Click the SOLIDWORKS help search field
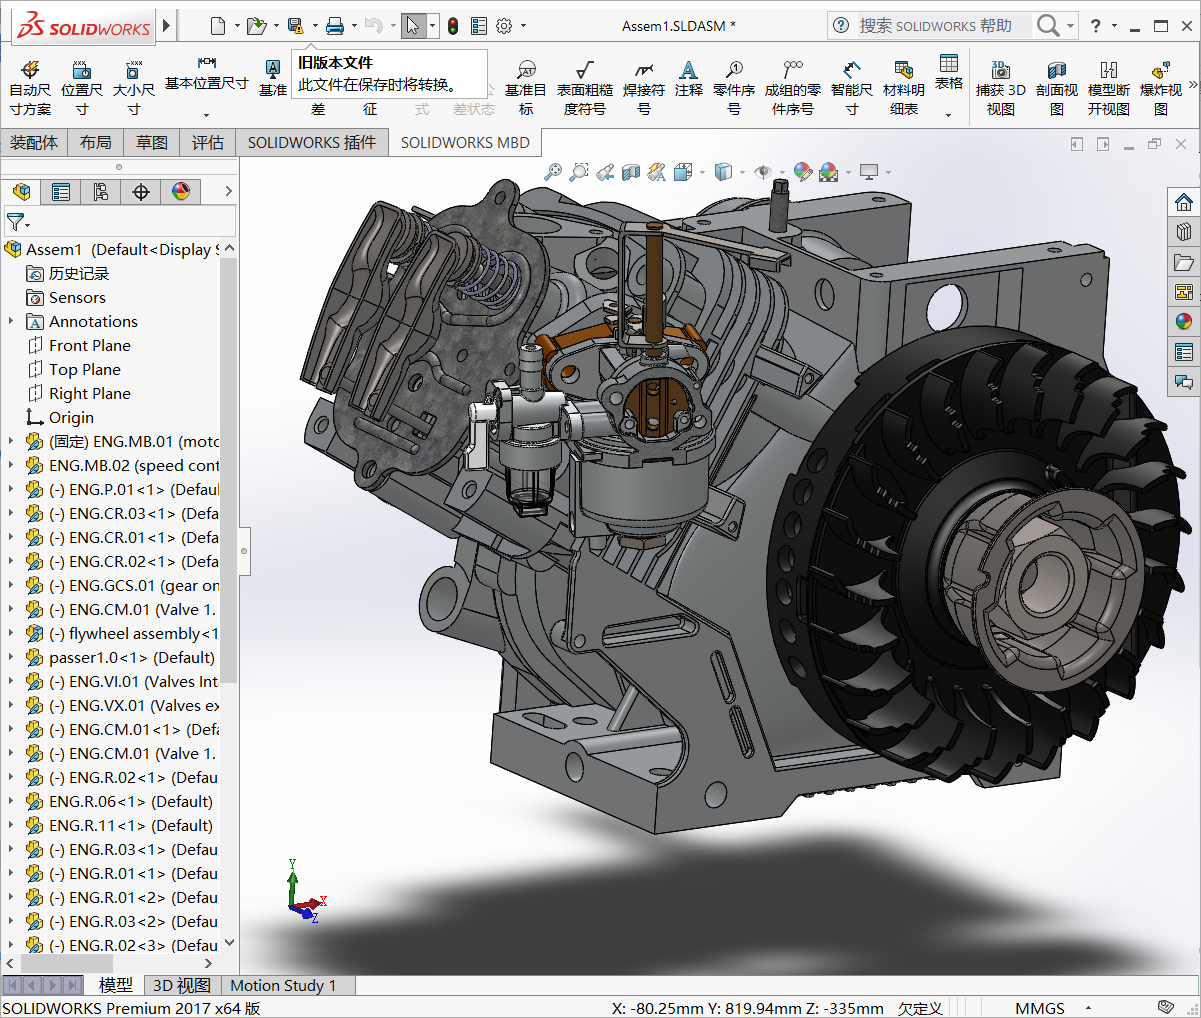Image resolution: width=1201 pixels, height=1018 pixels. point(935,26)
